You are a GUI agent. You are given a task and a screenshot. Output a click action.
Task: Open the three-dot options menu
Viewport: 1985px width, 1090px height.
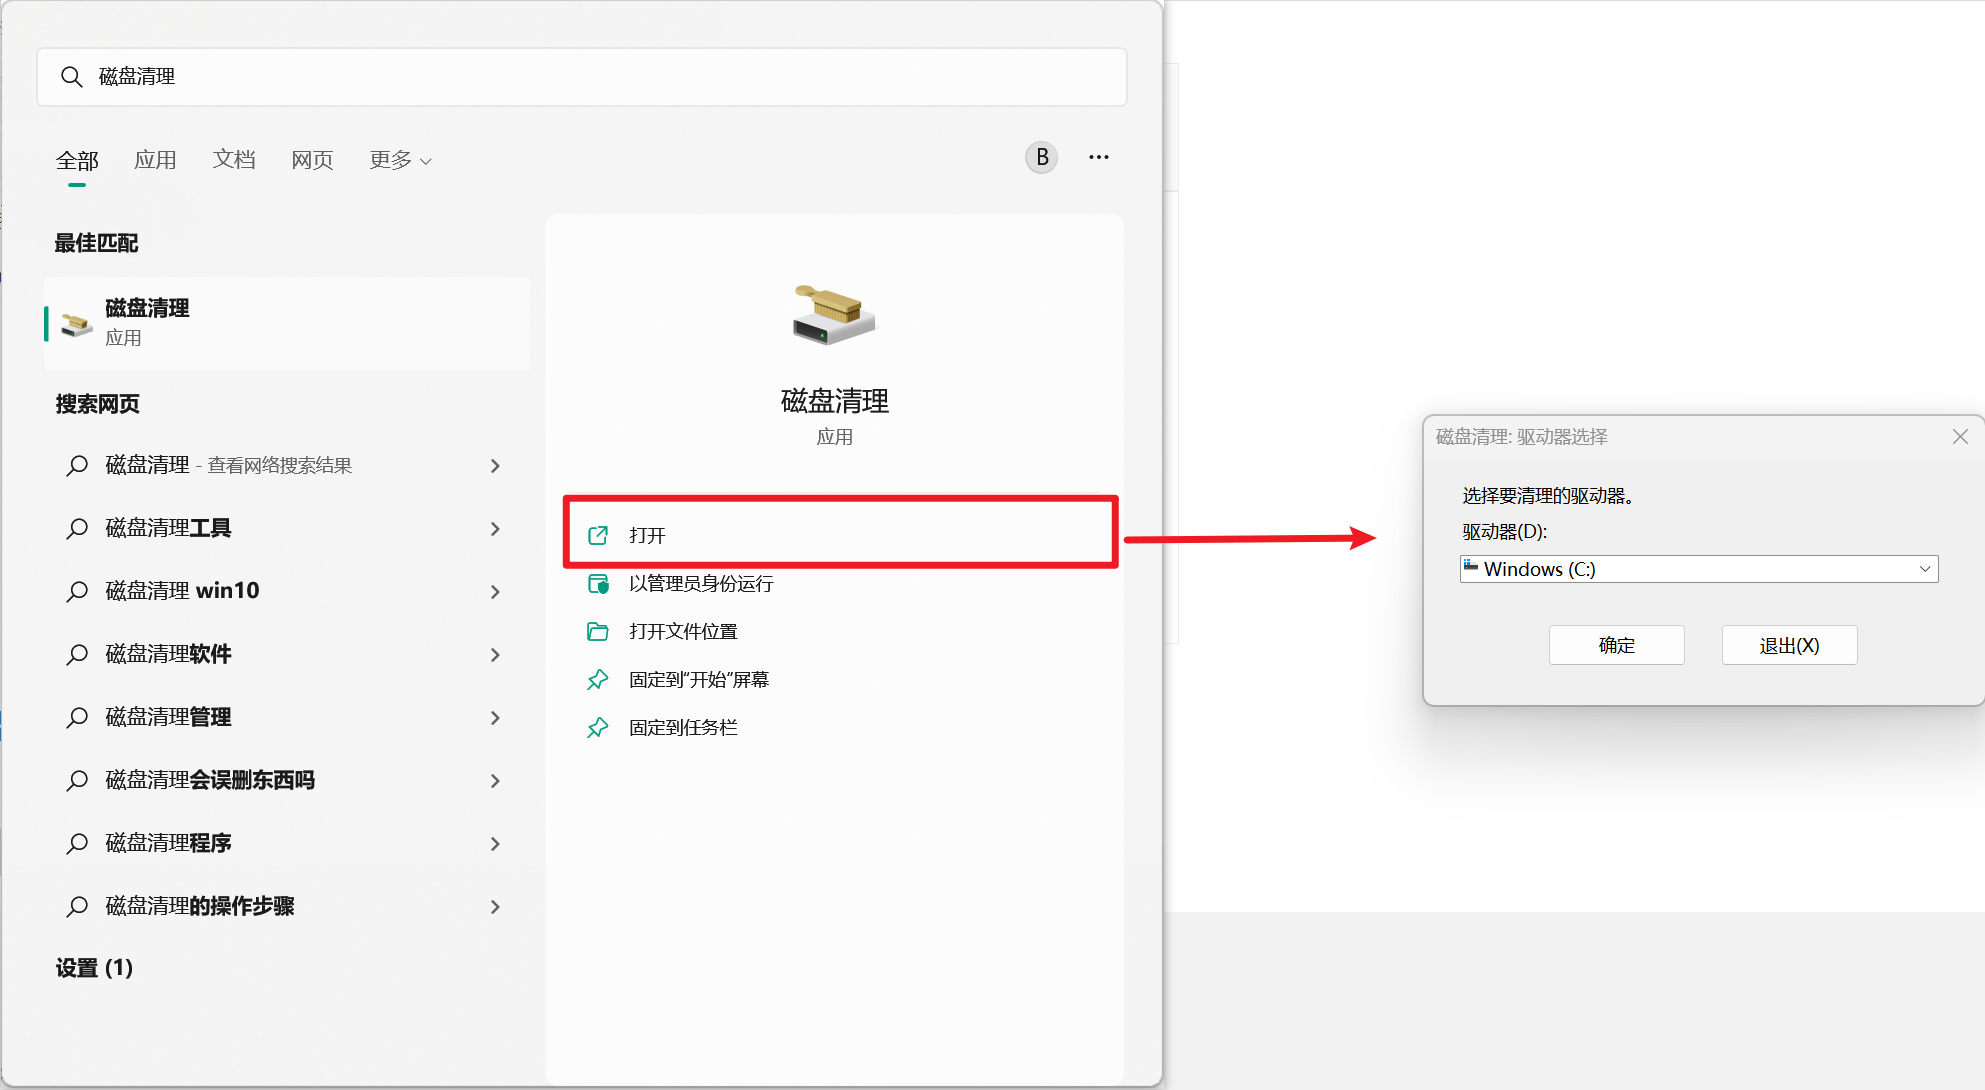(1098, 157)
